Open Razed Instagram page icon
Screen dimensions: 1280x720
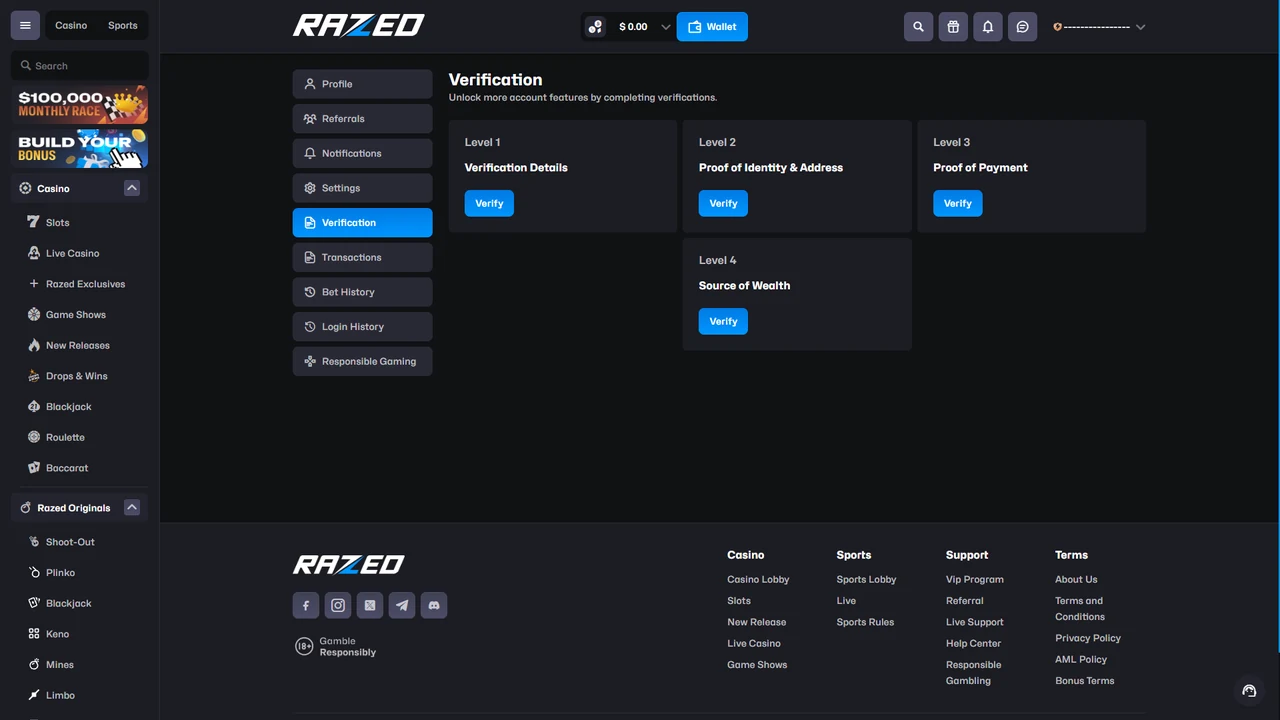(x=338, y=605)
